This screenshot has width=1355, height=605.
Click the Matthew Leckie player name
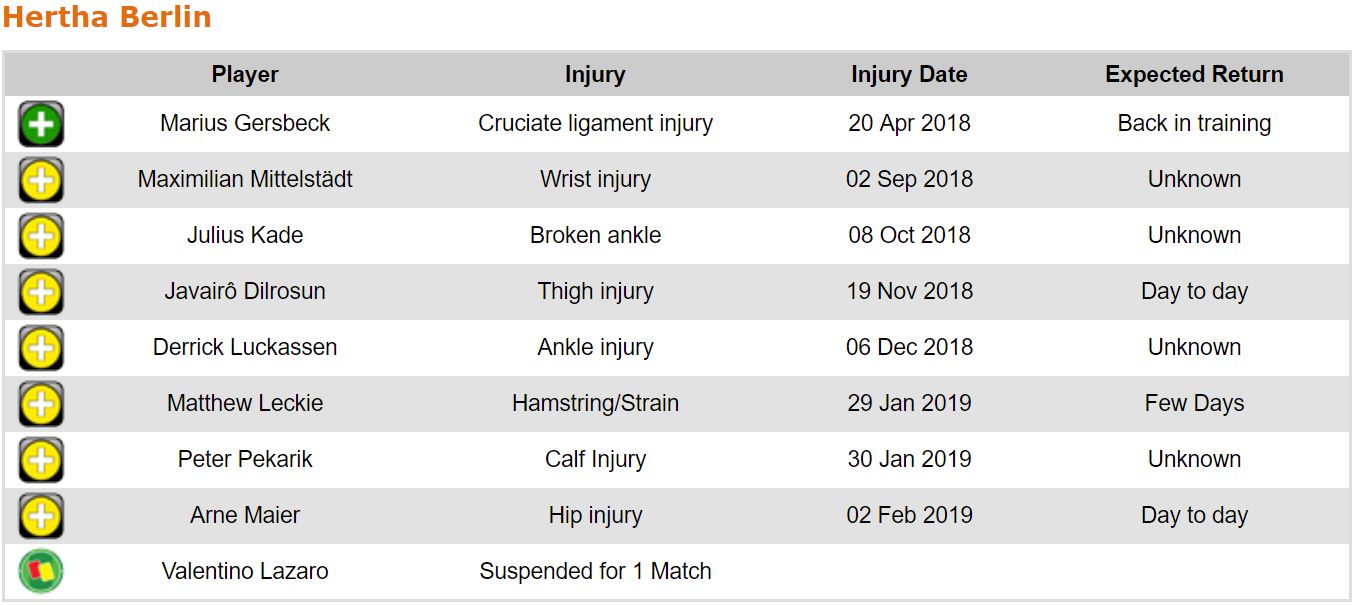pos(245,404)
